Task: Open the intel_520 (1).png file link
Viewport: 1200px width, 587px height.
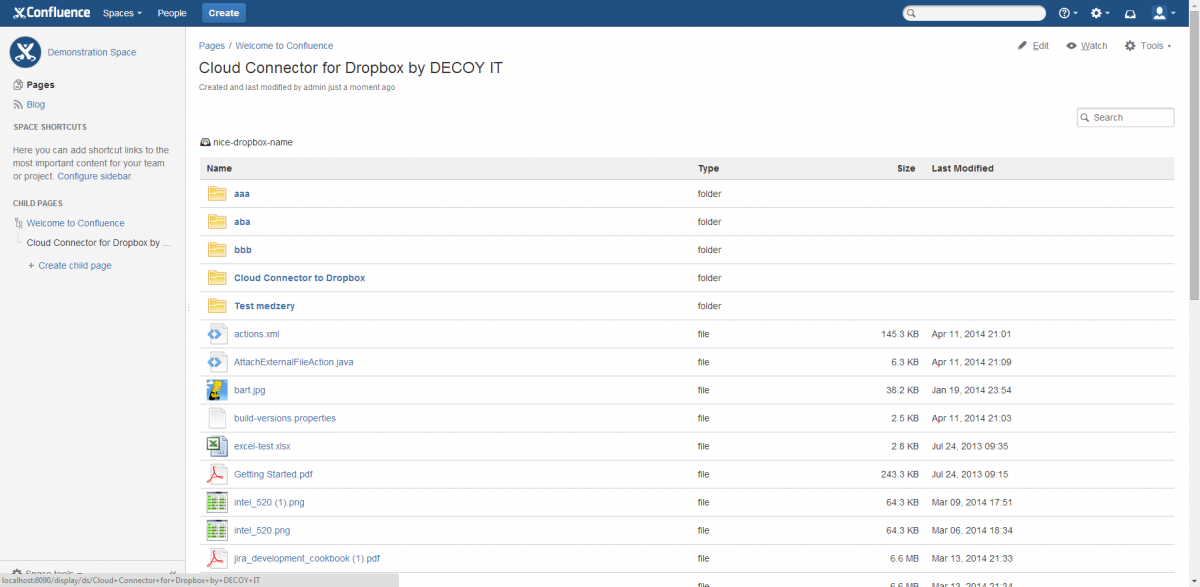Action: [269, 502]
